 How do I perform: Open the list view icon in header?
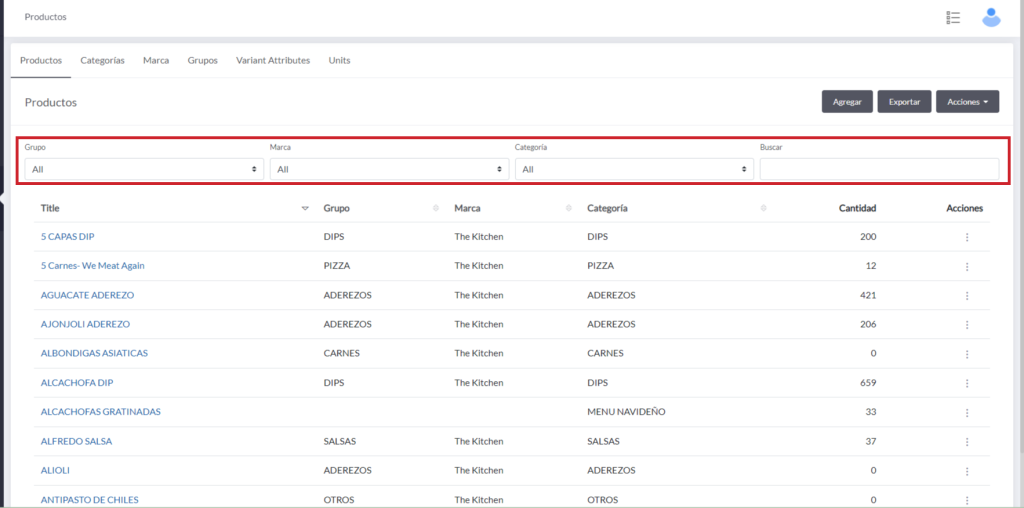coord(953,17)
